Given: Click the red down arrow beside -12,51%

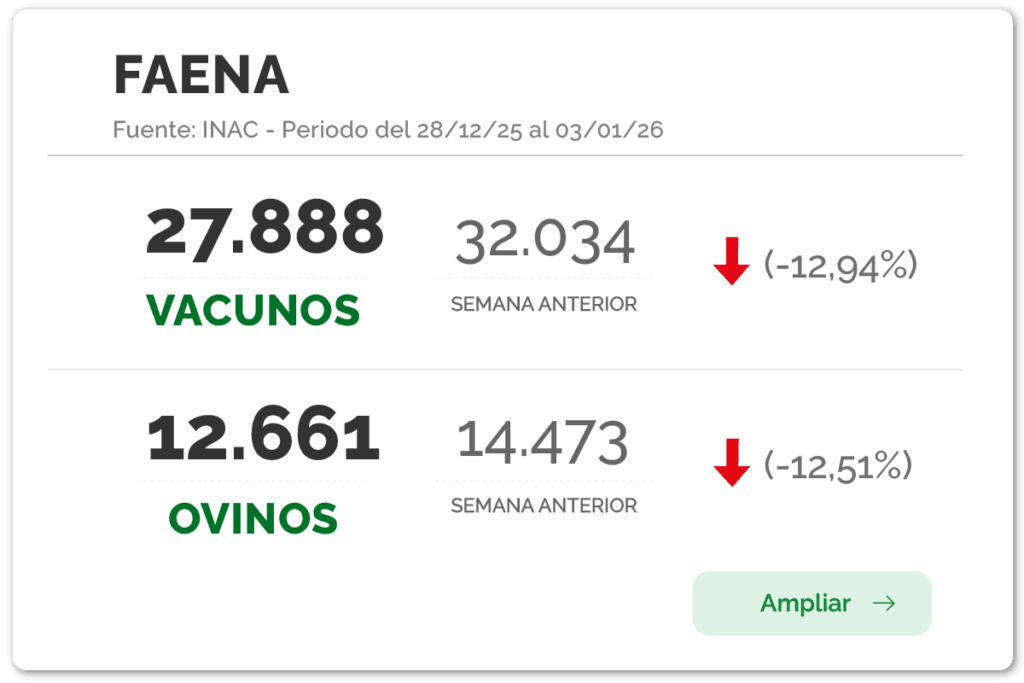Looking at the screenshot, I should (731, 463).
